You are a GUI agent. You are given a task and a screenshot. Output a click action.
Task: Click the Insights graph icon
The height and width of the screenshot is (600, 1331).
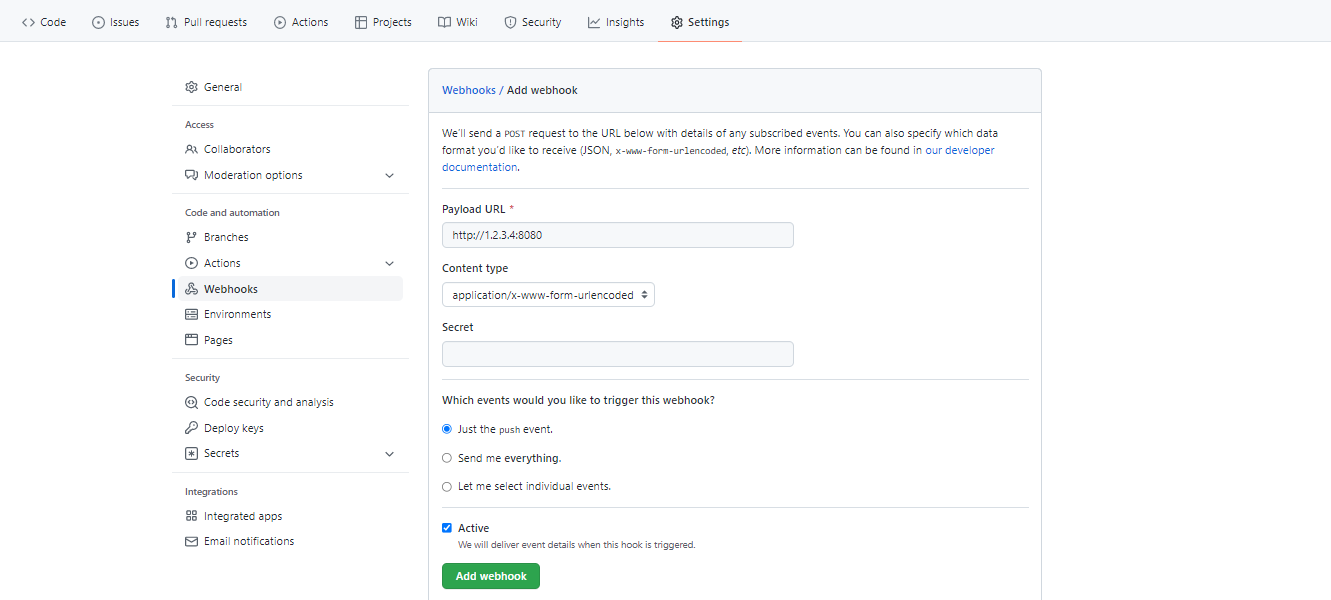click(594, 22)
